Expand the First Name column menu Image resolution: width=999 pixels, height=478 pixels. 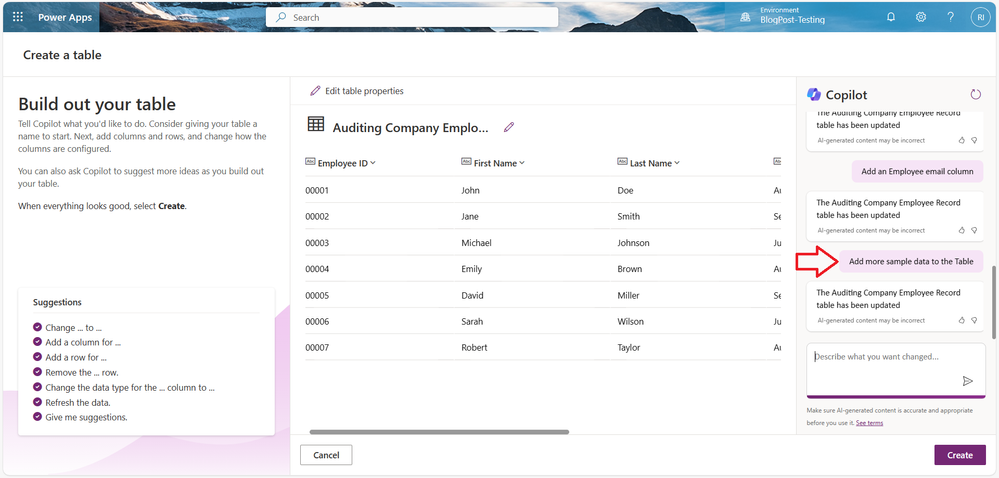522,163
